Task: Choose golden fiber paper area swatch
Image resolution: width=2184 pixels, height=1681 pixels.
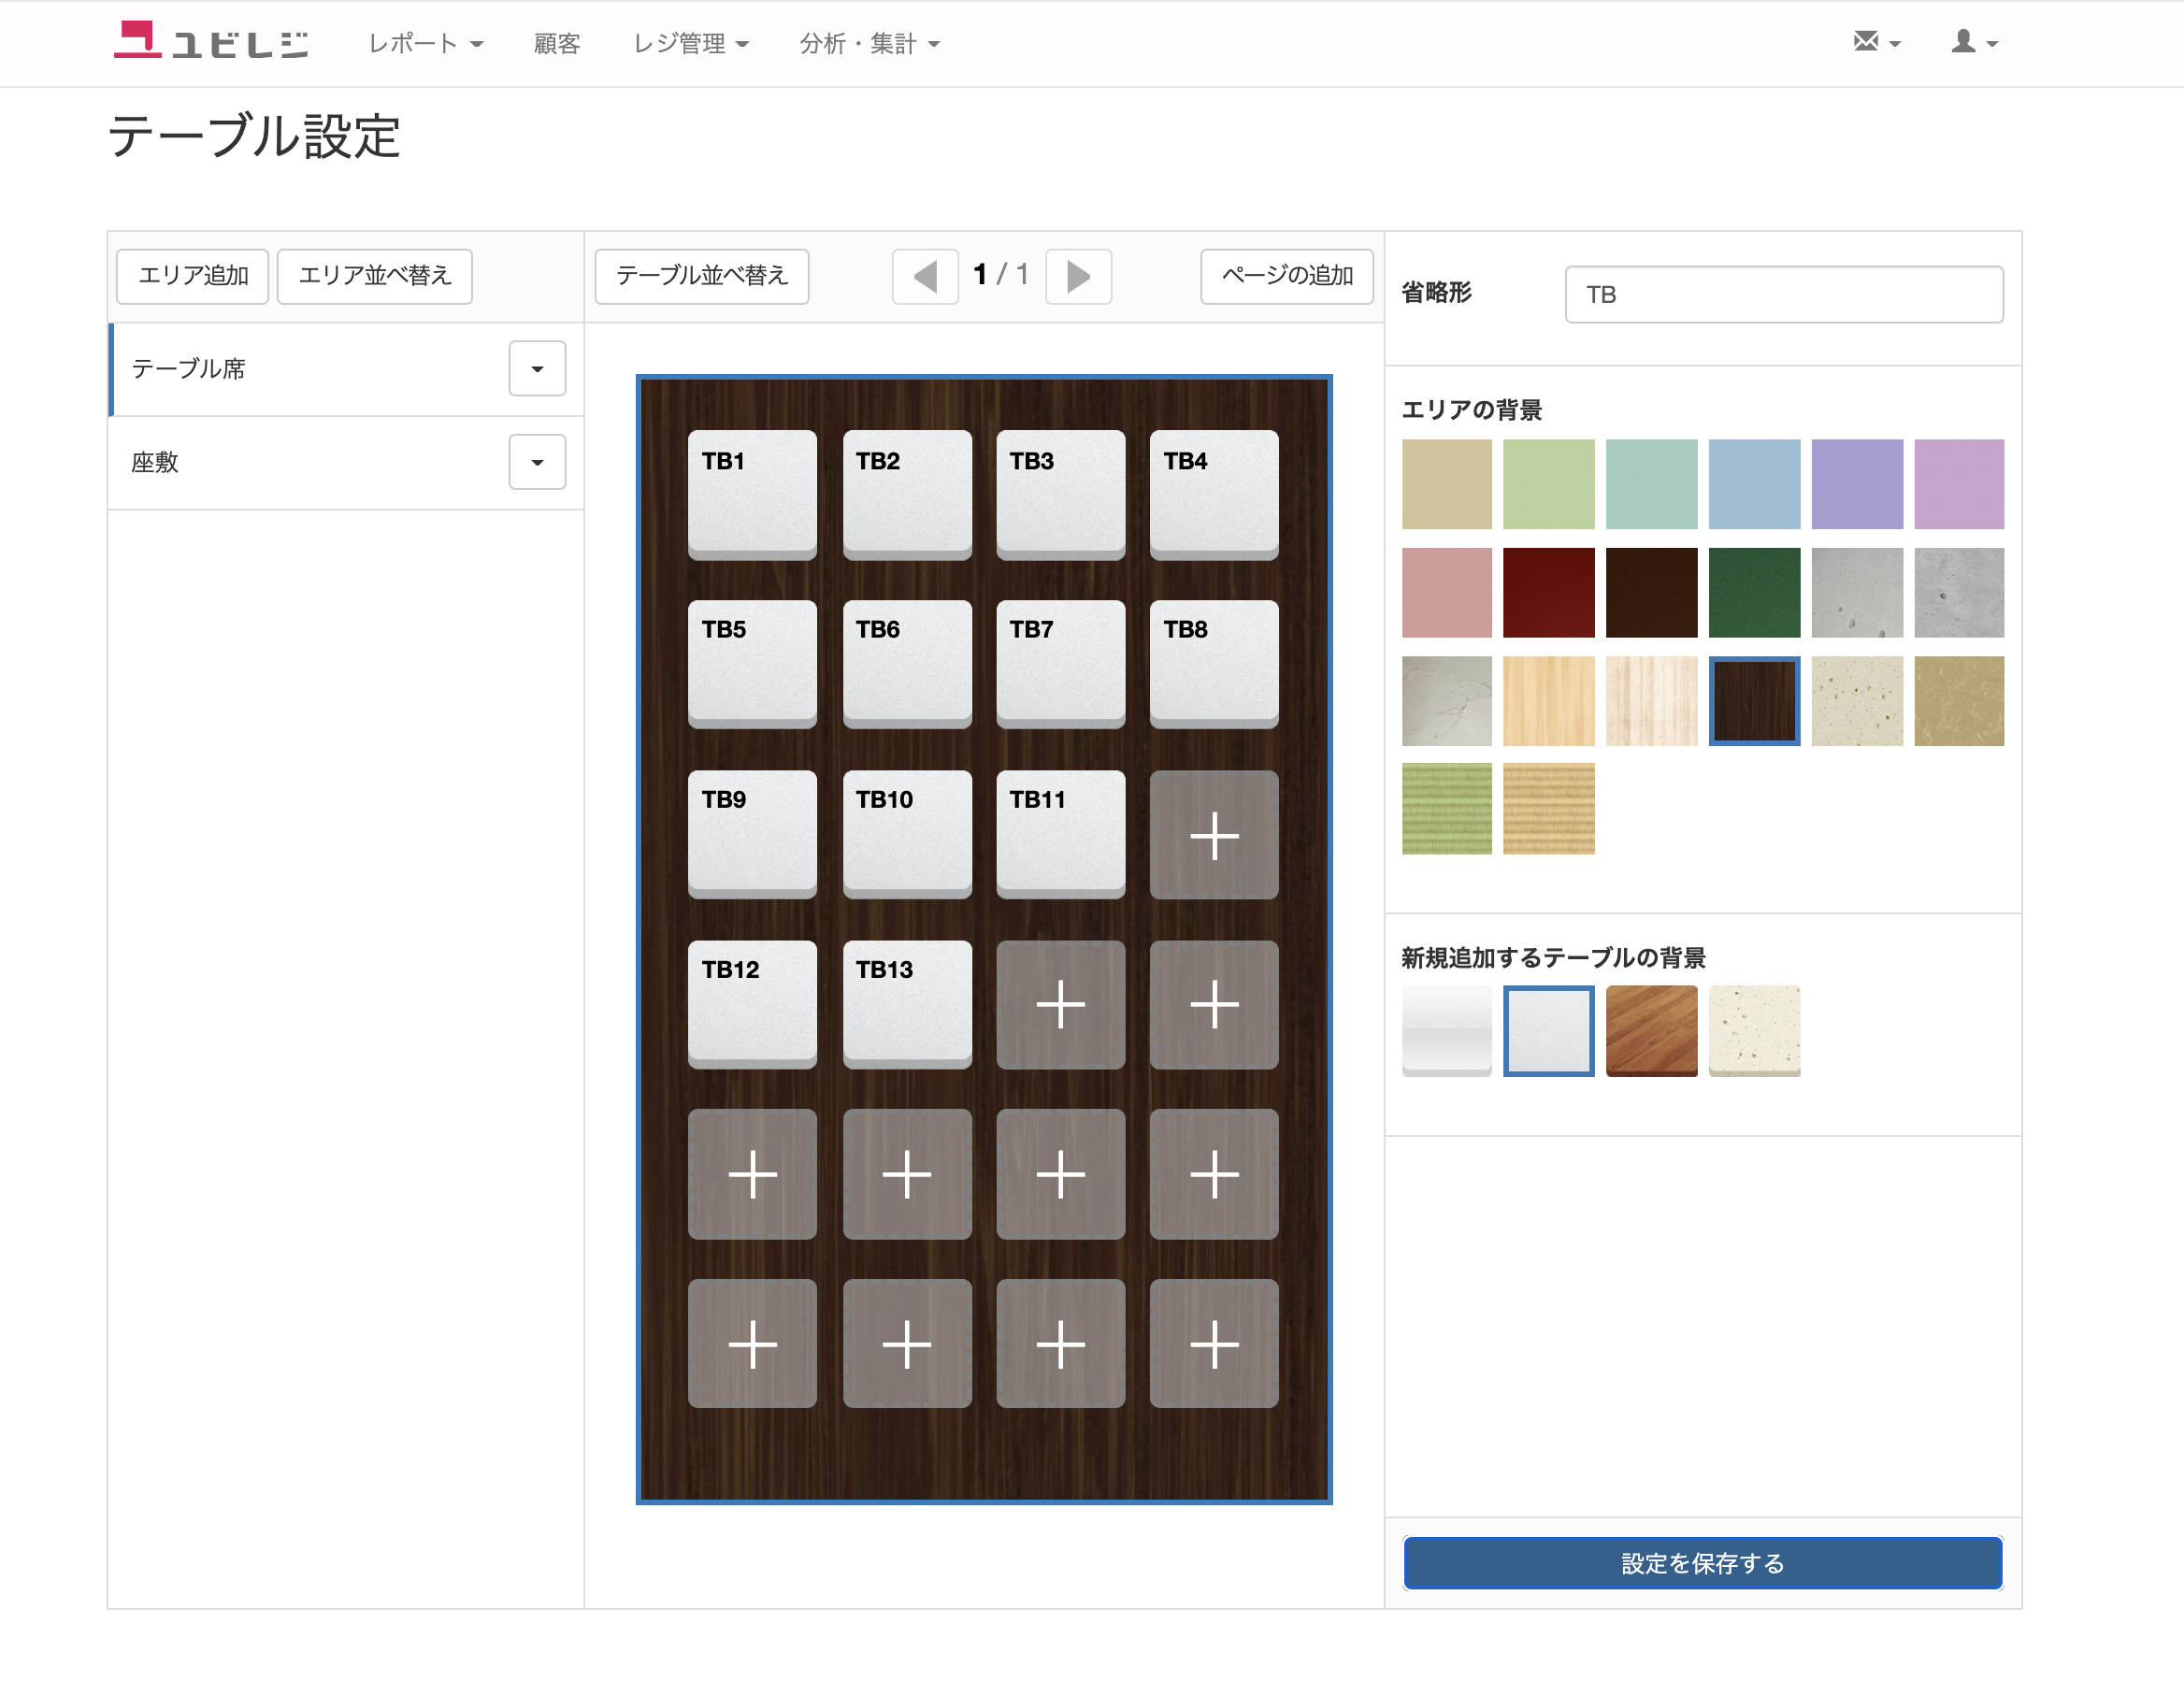Action: 1959,700
